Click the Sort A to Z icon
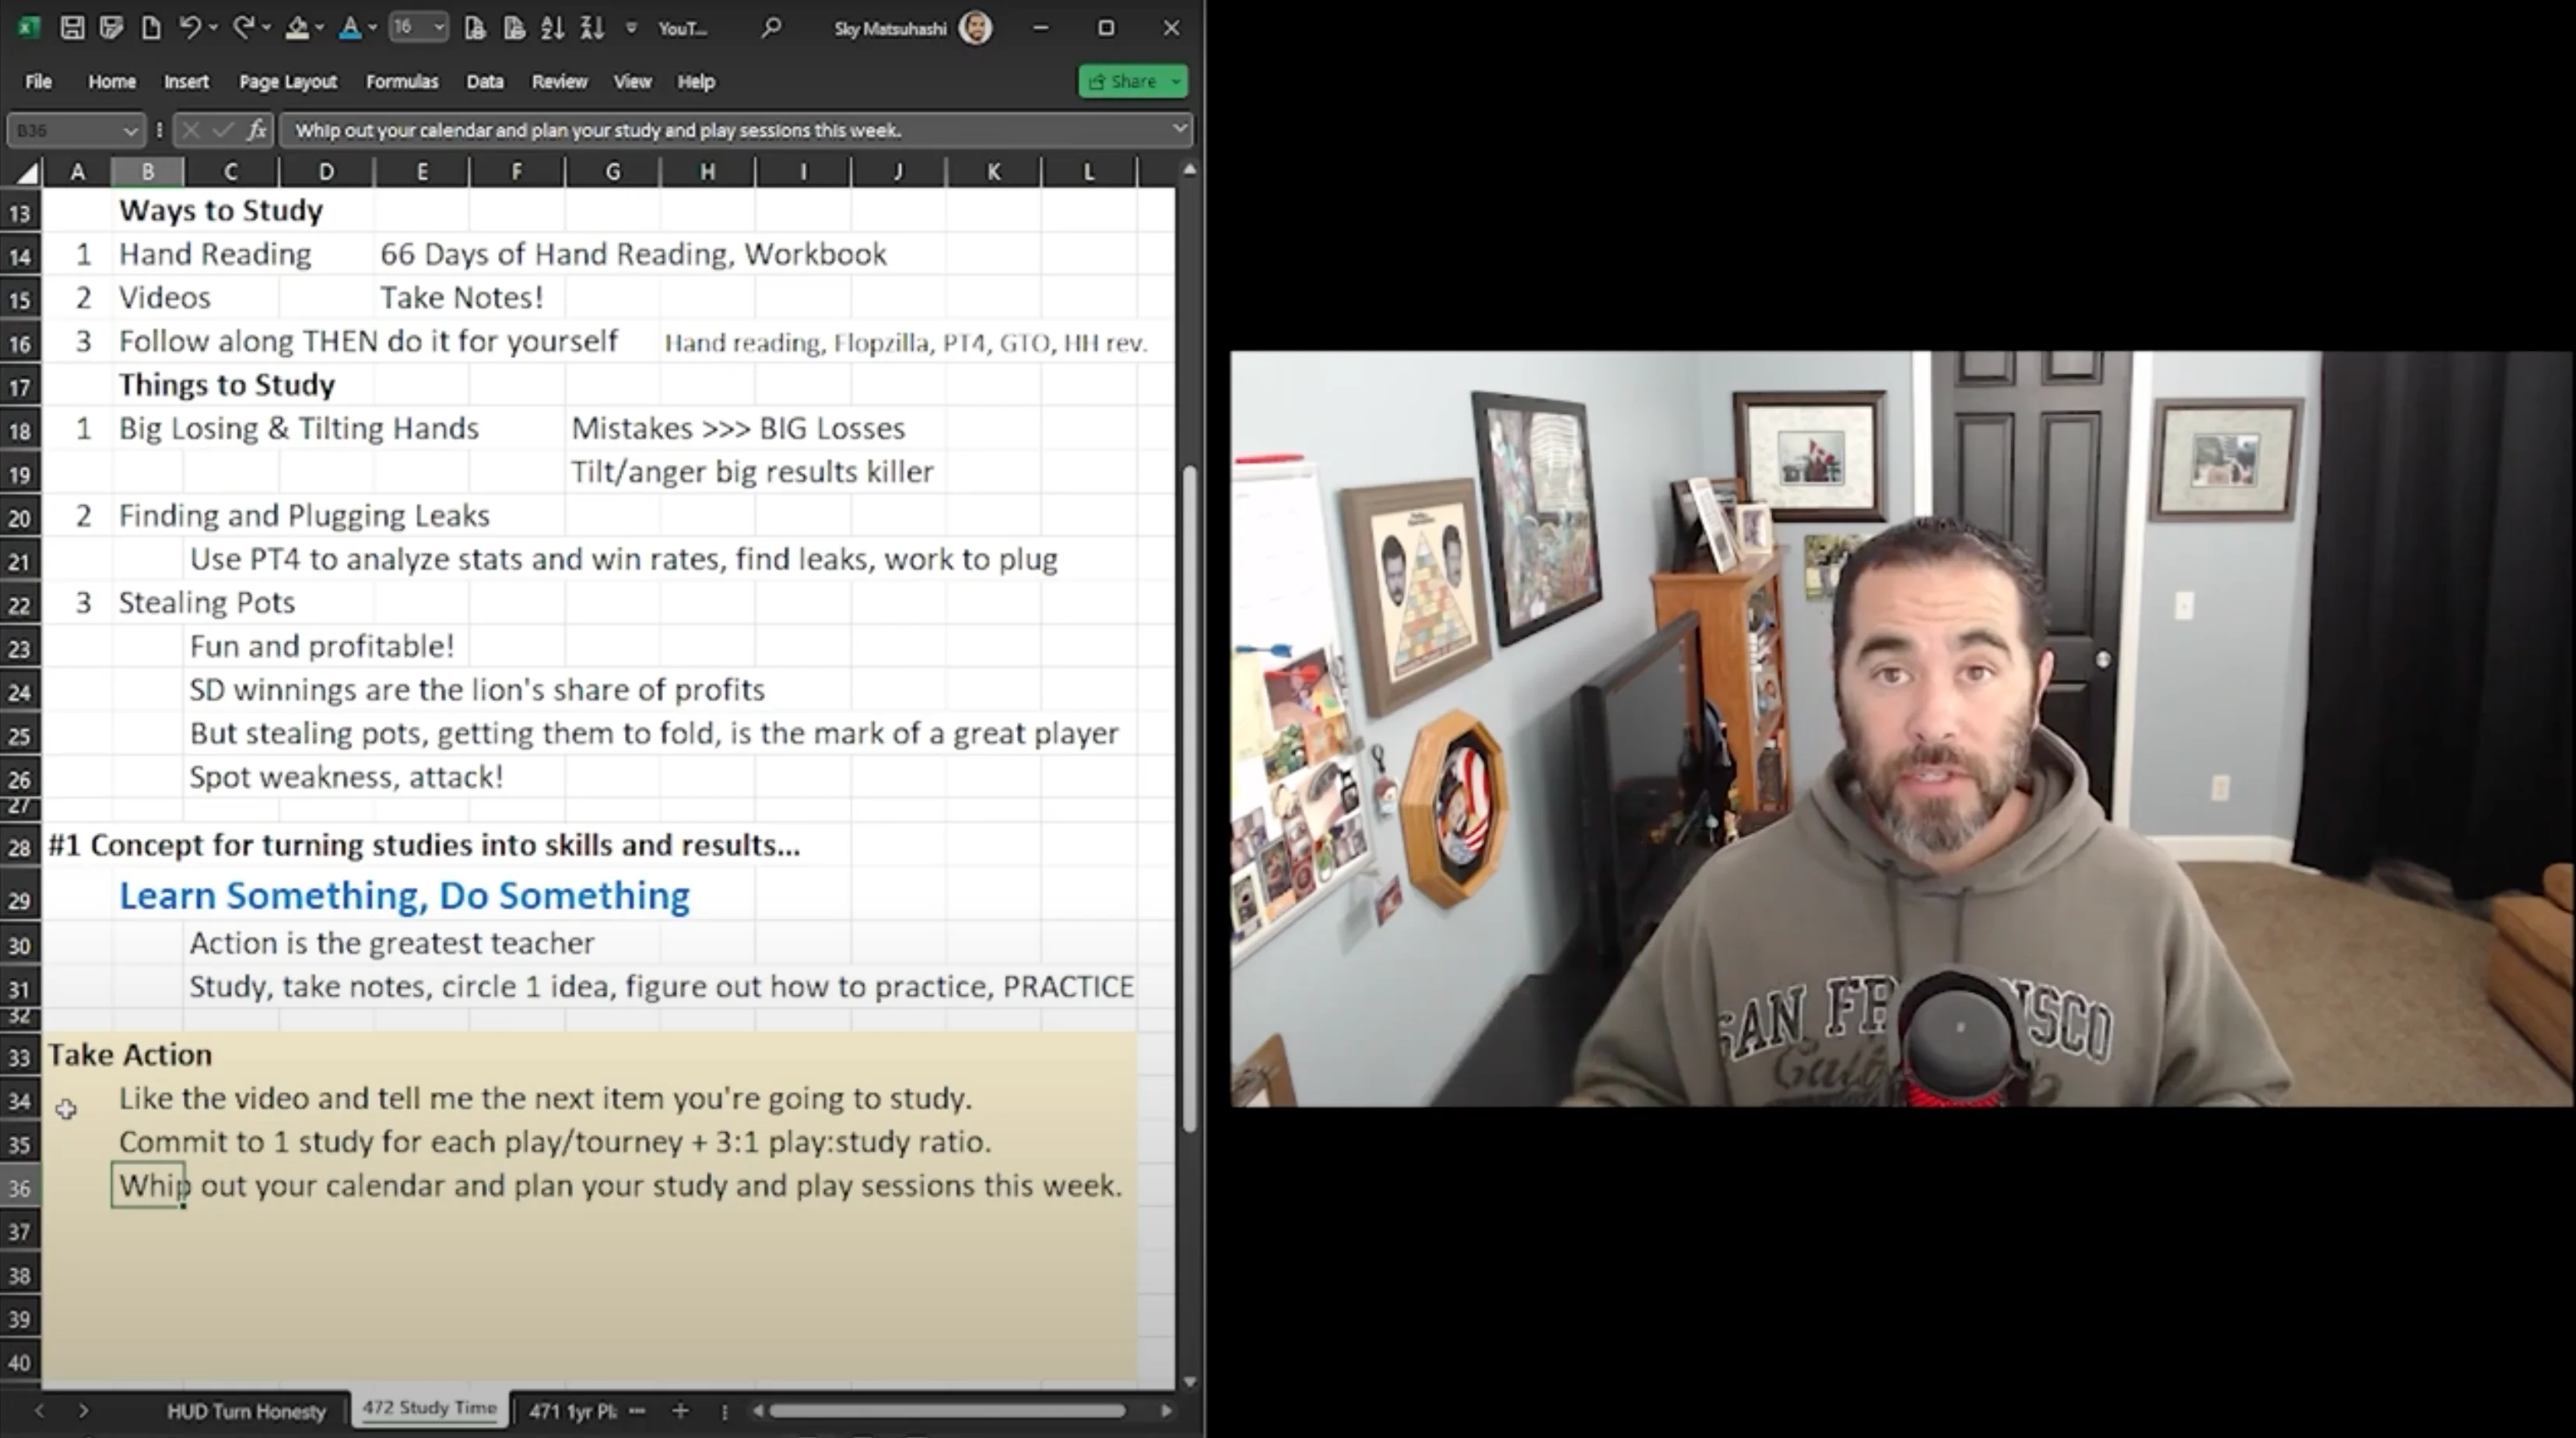 552,28
